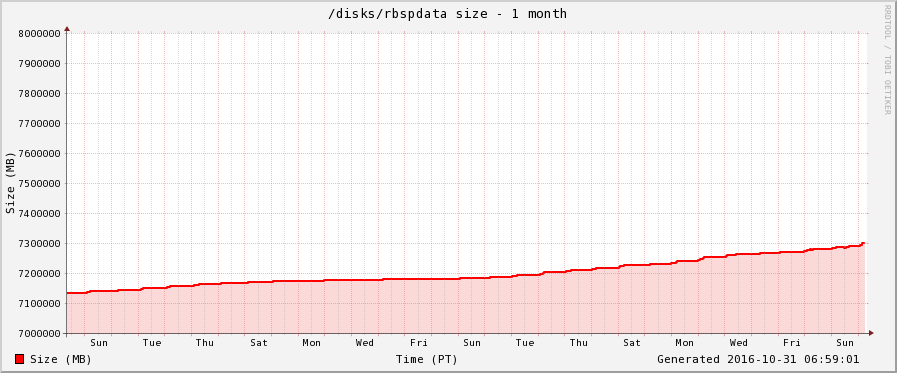Image resolution: width=897 pixels, height=373 pixels.
Task: Click the 7000000 y-axis label
Action: 40,334
